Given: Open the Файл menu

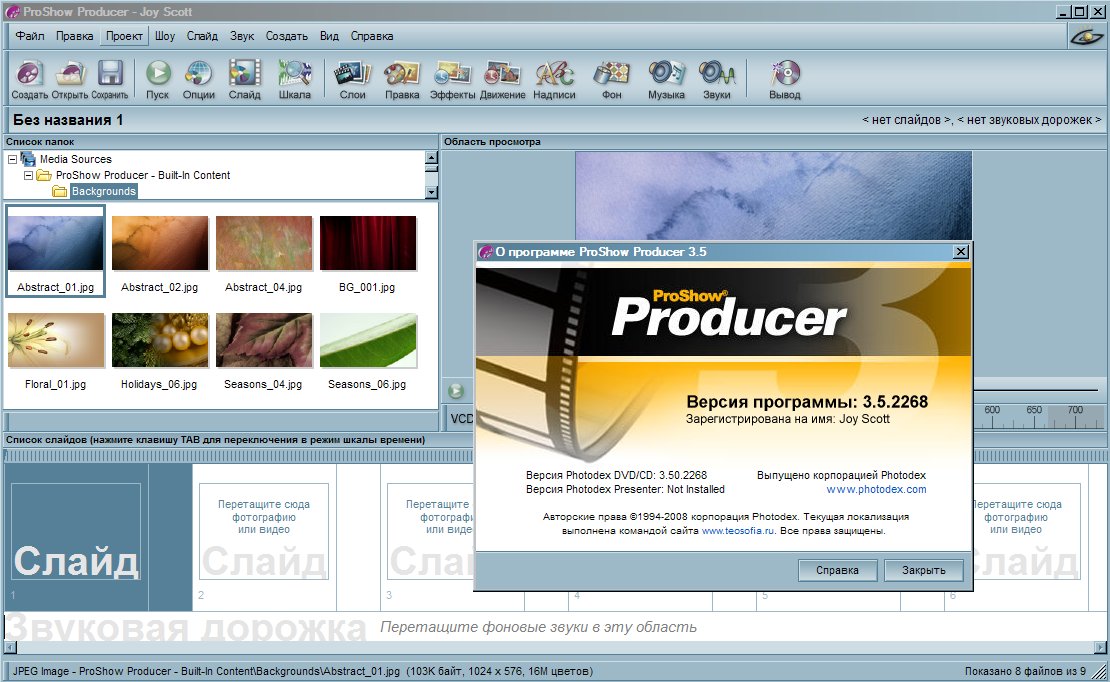Looking at the screenshot, I should (x=30, y=36).
